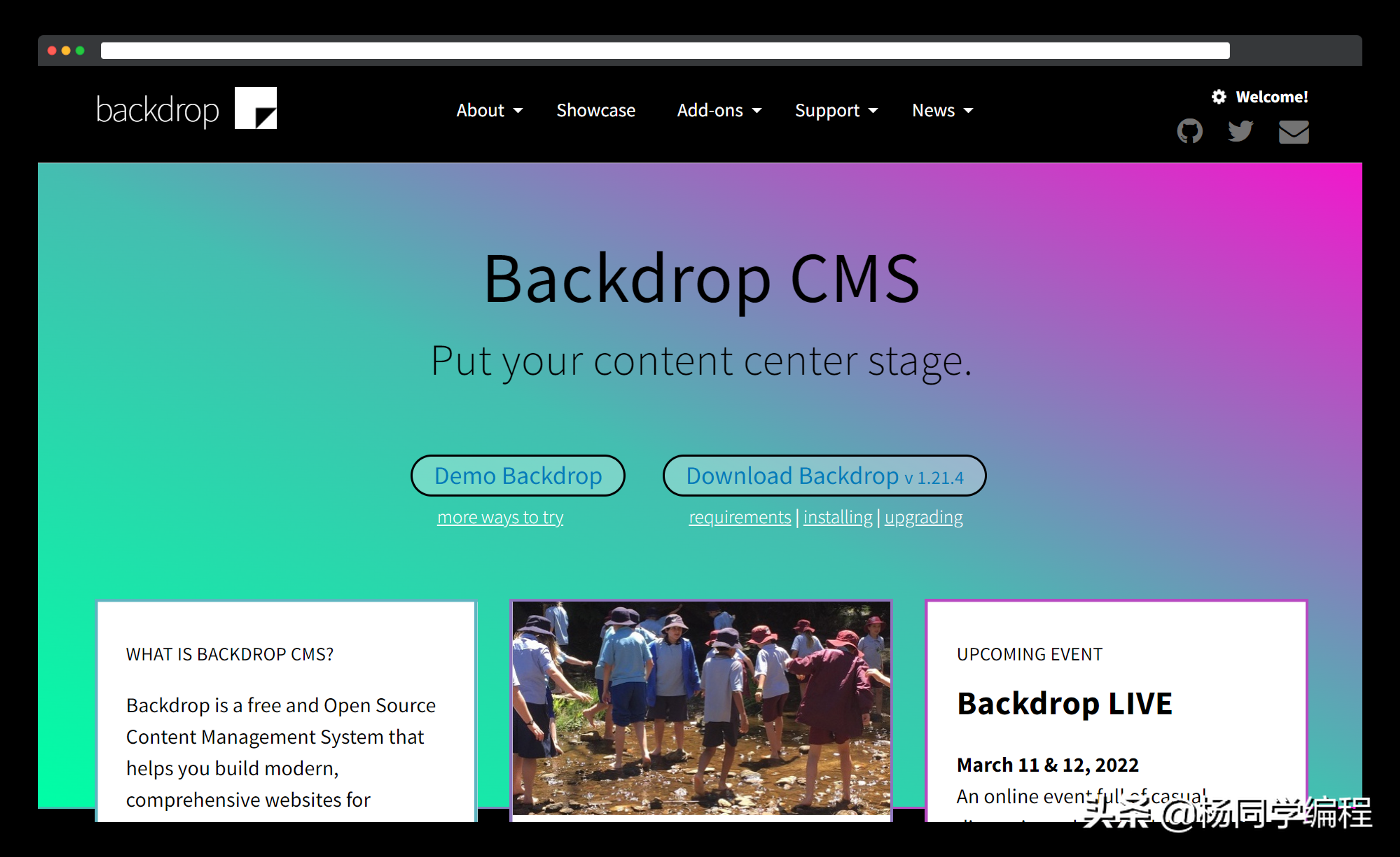Click the email envelope icon

coord(1294,132)
